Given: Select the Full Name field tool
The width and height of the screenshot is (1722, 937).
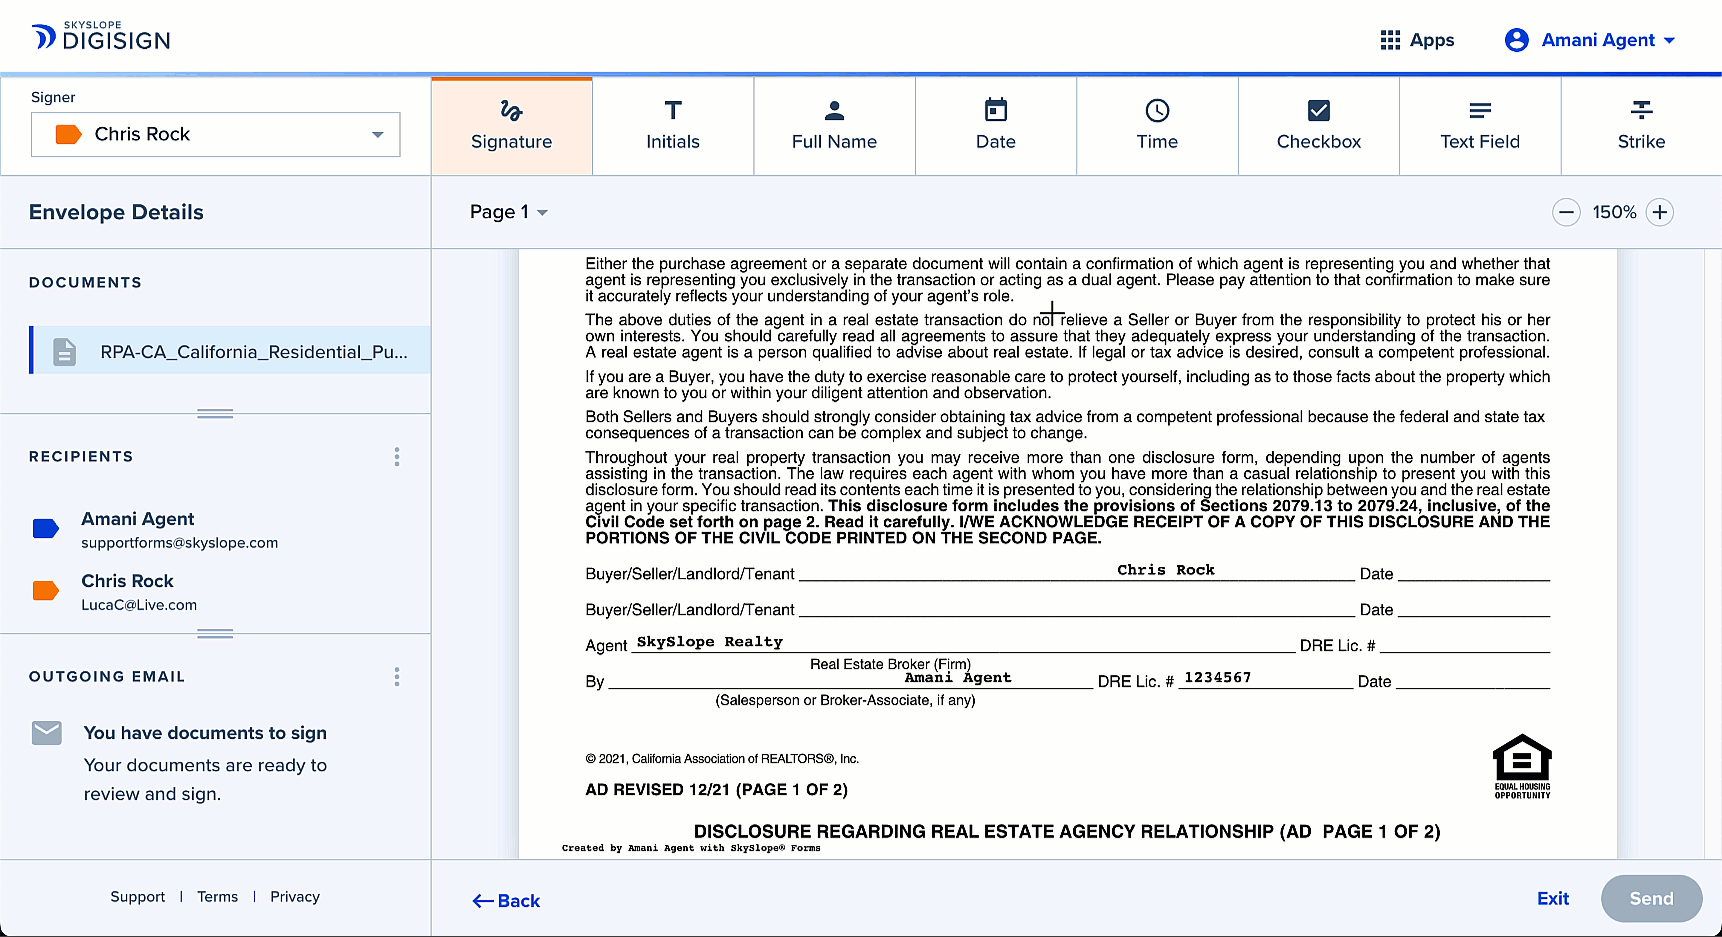Looking at the screenshot, I should point(834,126).
